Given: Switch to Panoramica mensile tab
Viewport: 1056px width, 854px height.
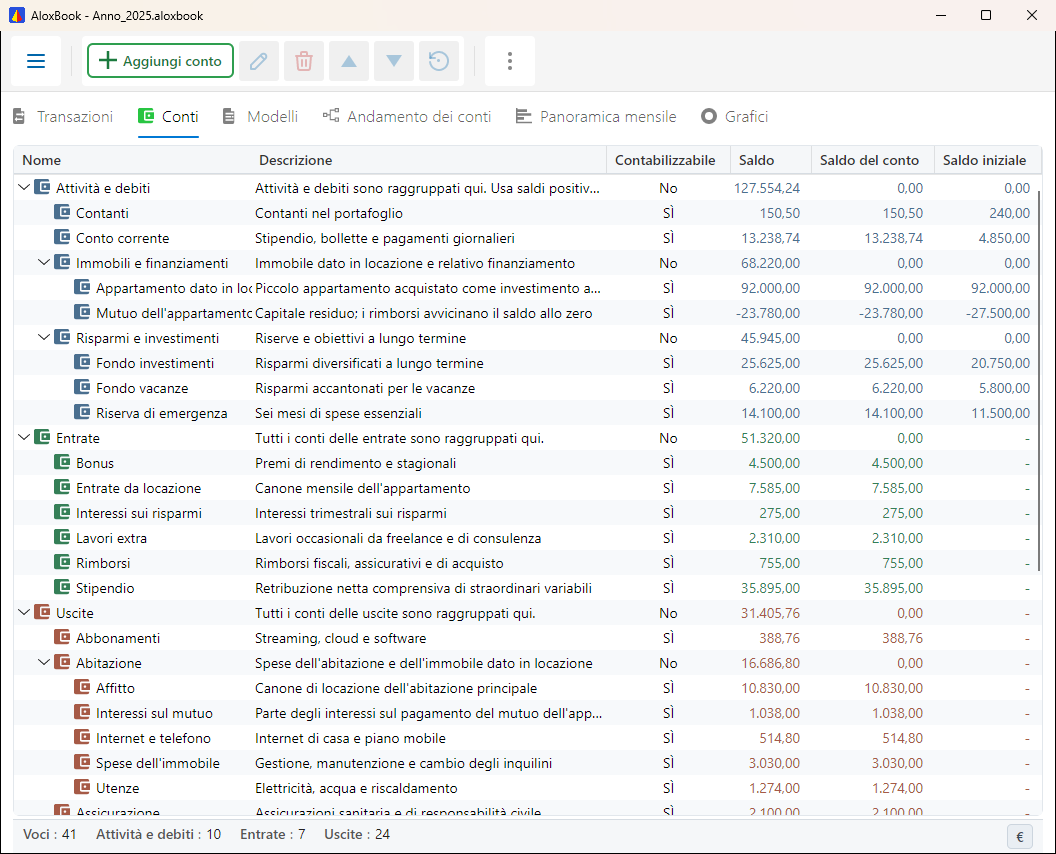Looking at the screenshot, I should (x=596, y=117).
